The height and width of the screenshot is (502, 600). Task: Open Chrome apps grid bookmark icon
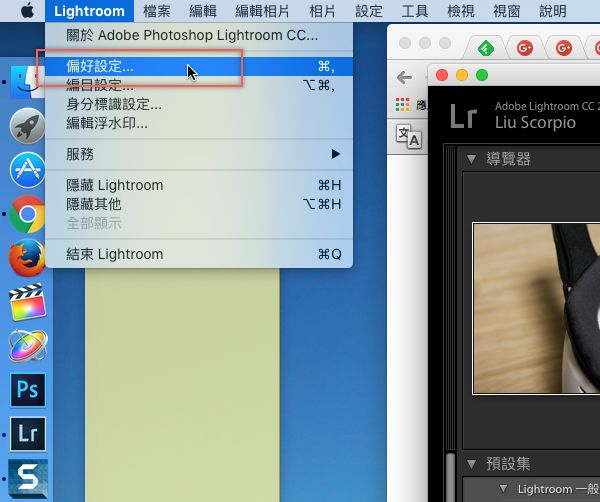pos(403,104)
